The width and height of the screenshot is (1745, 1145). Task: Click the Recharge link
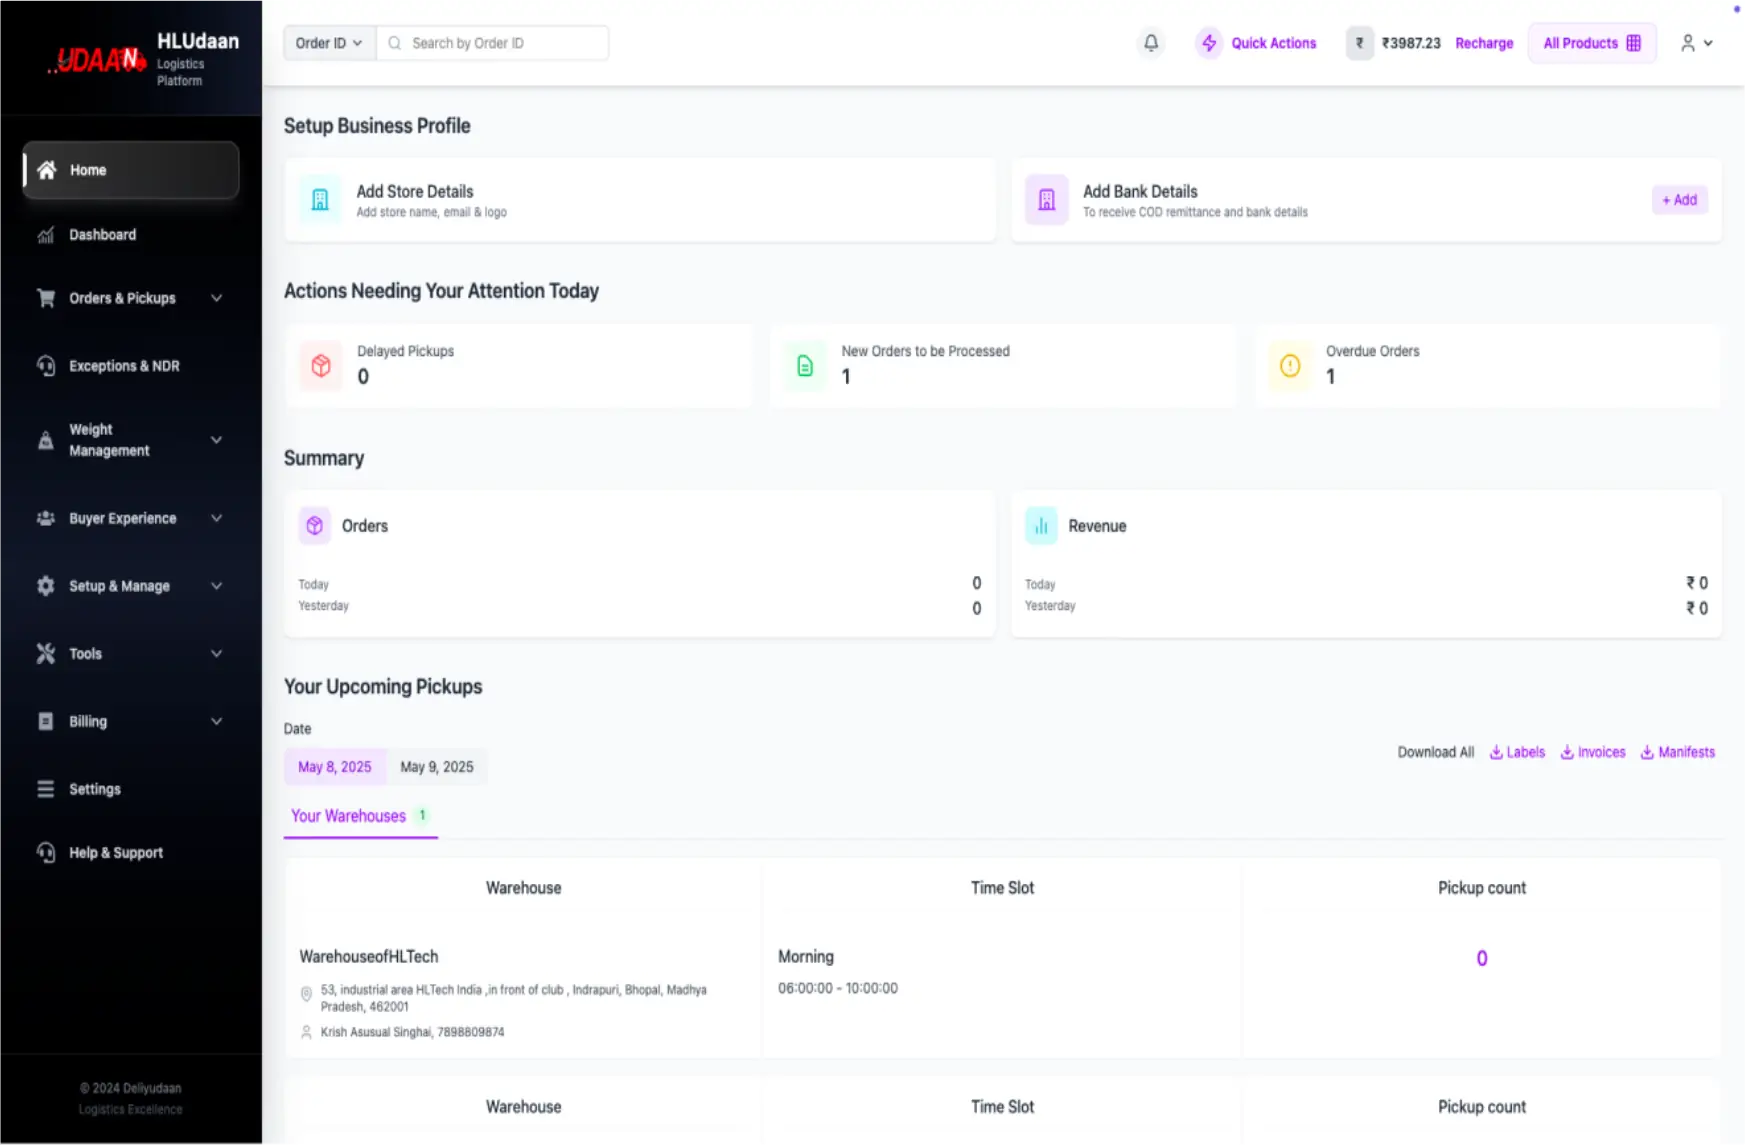point(1484,43)
